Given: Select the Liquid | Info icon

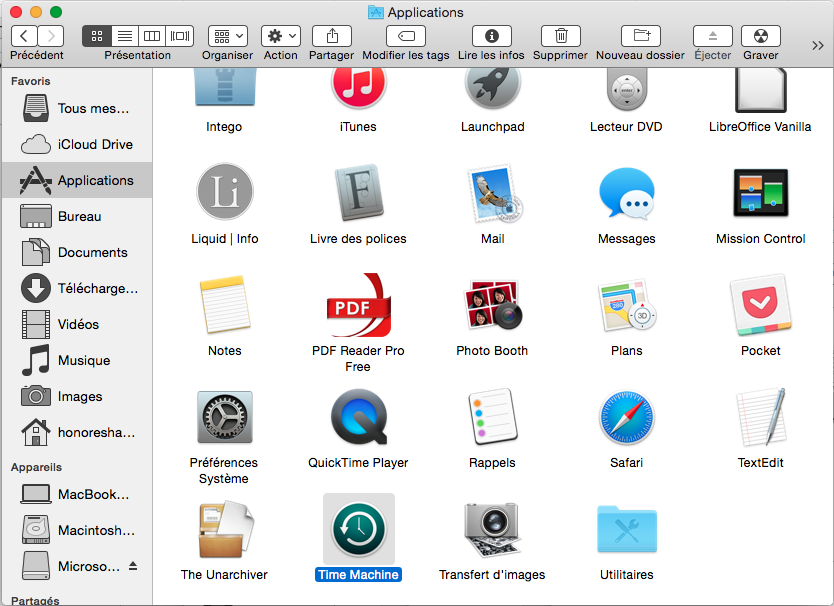Looking at the screenshot, I should pyautogui.click(x=224, y=192).
